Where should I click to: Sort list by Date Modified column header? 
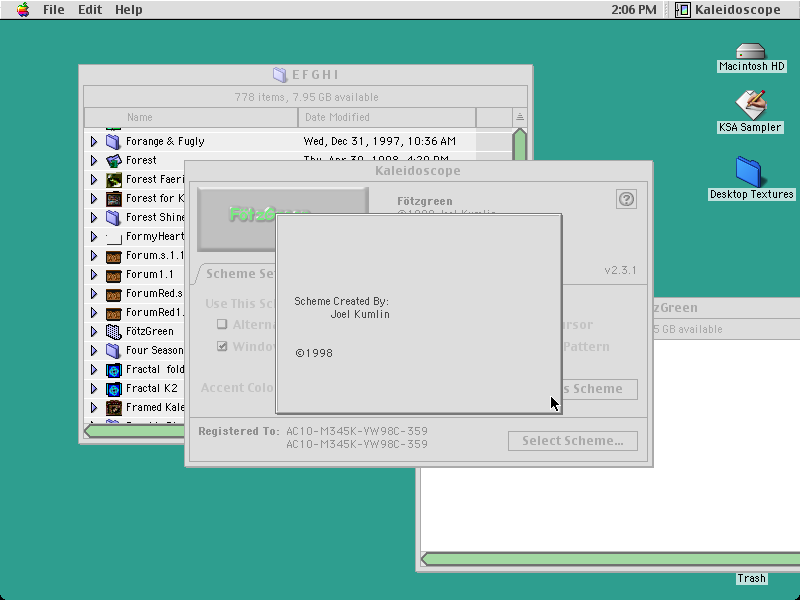click(387, 117)
